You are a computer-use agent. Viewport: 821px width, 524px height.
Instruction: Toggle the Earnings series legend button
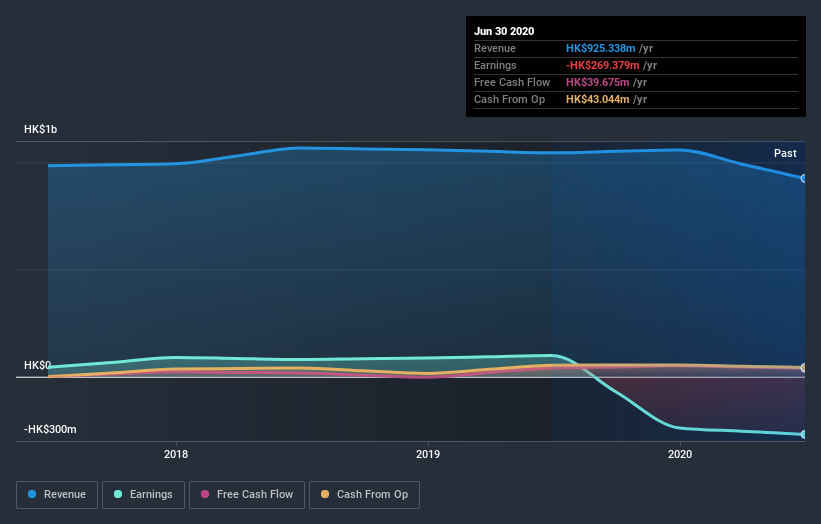(x=143, y=495)
